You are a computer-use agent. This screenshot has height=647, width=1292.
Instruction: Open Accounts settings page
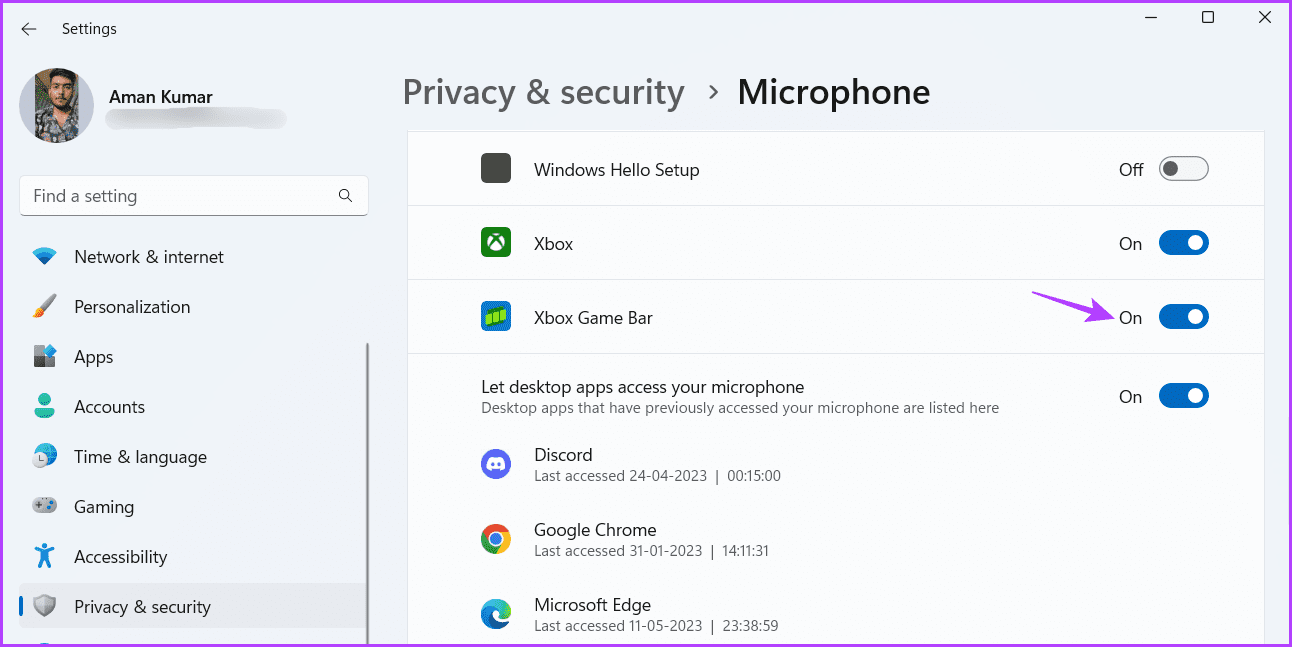point(193,407)
